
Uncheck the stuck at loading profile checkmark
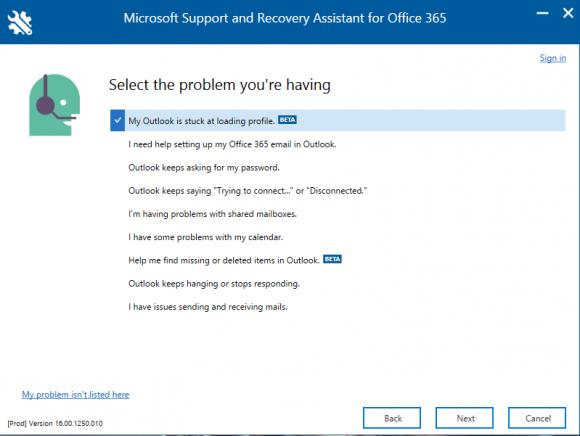tap(118, 120)
